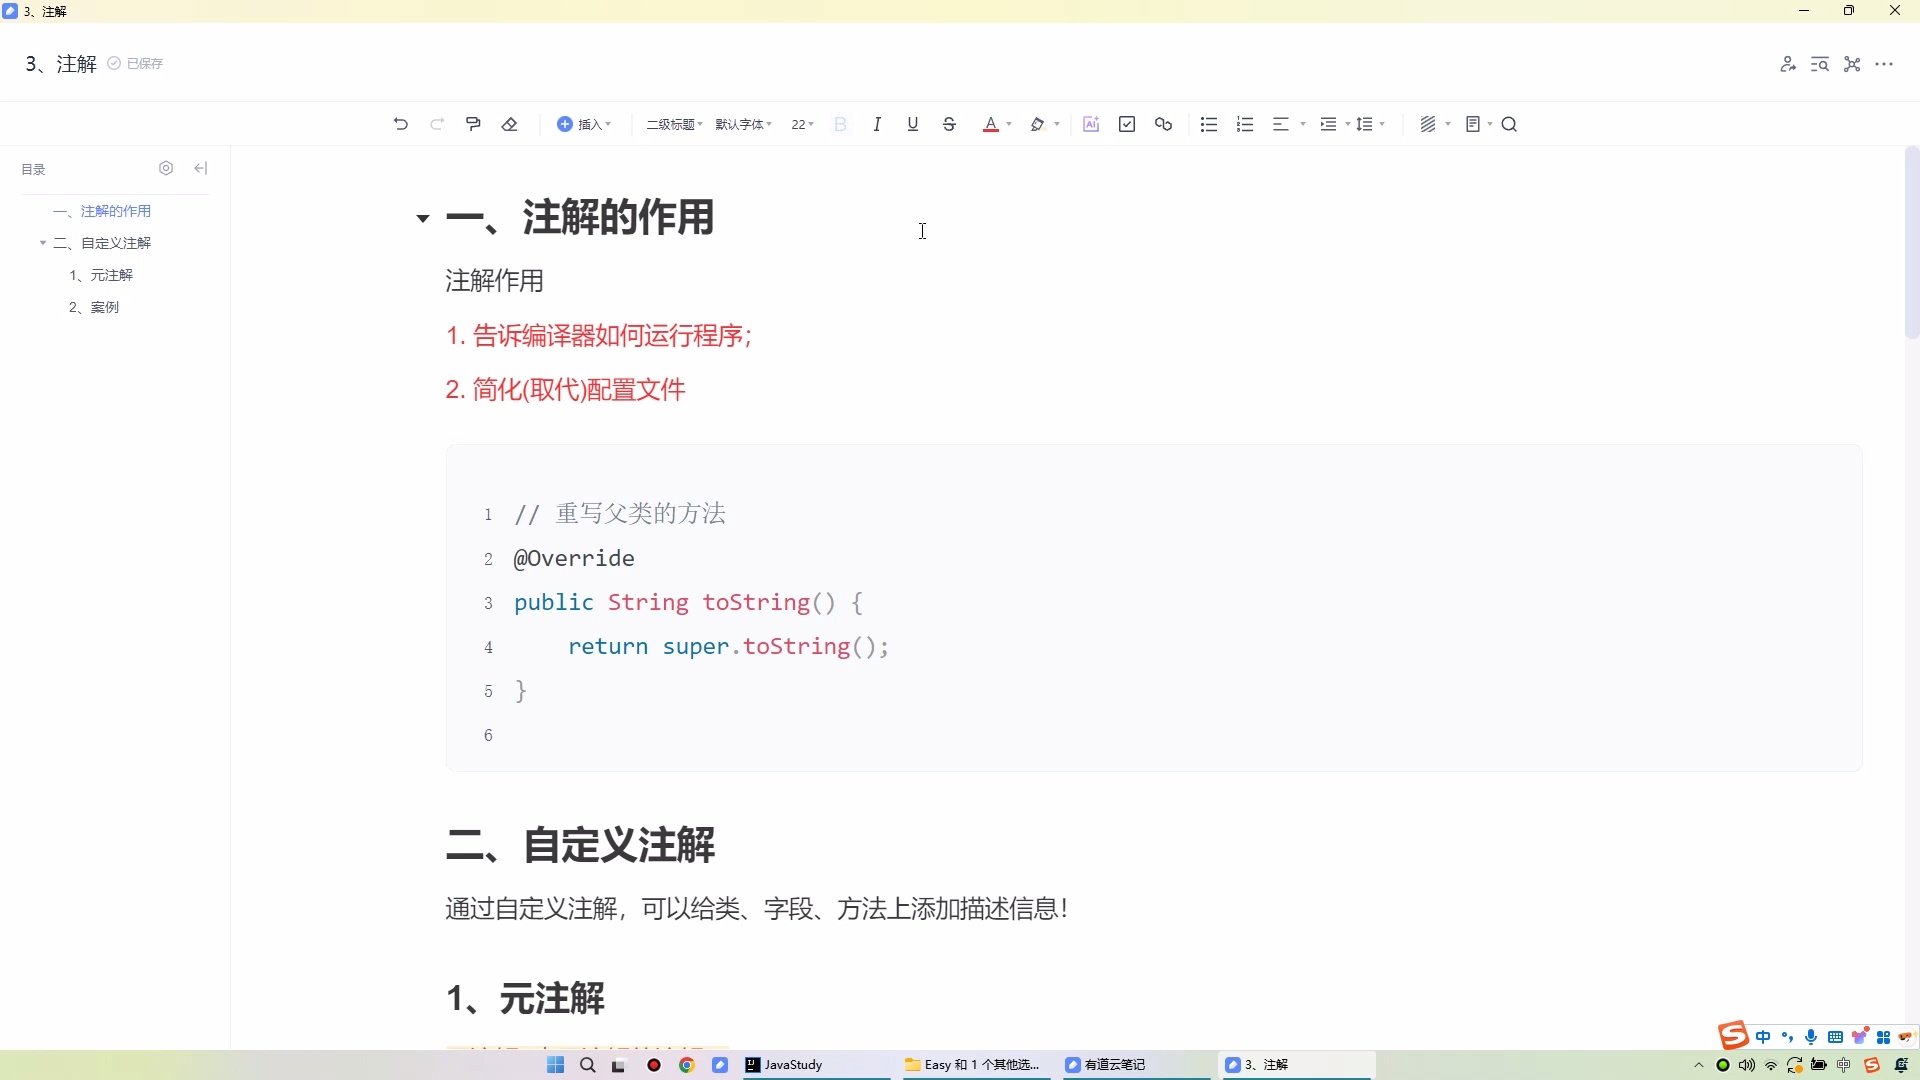Use the format painter tool

coord(473,123)
